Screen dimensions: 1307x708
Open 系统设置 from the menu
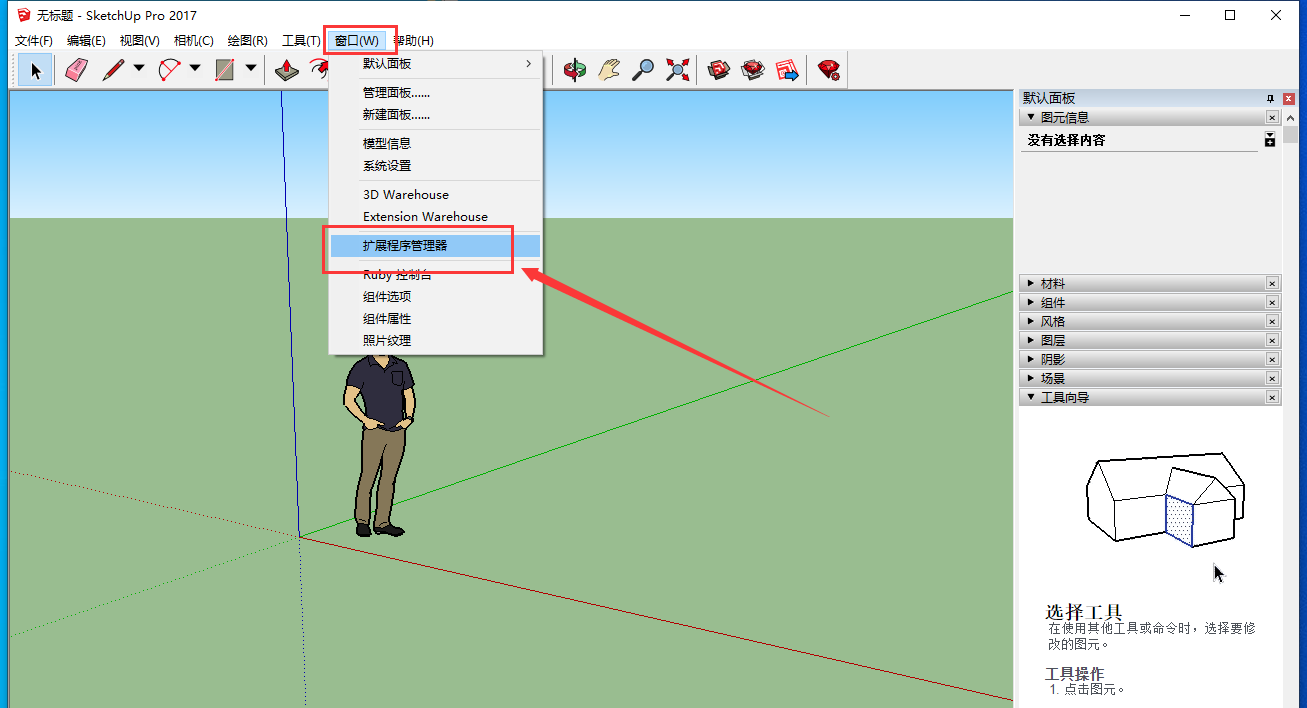tap(436, 166)
